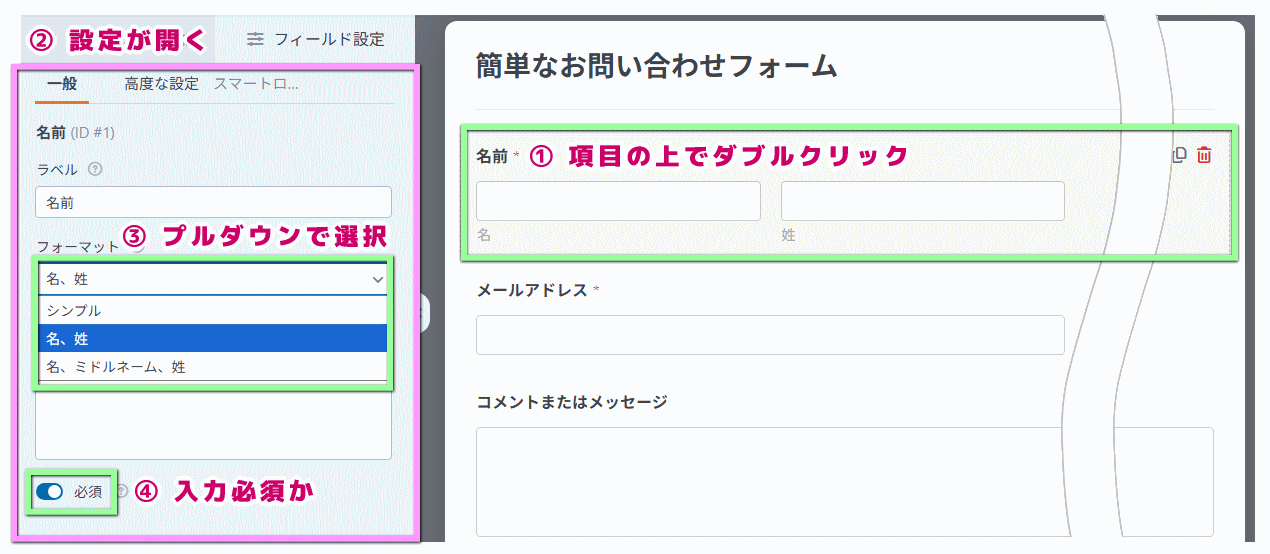The height and width of the screenshot is (554, 1270).
Task: Go to the スマートロ... tab
Action: pos(256,84)
